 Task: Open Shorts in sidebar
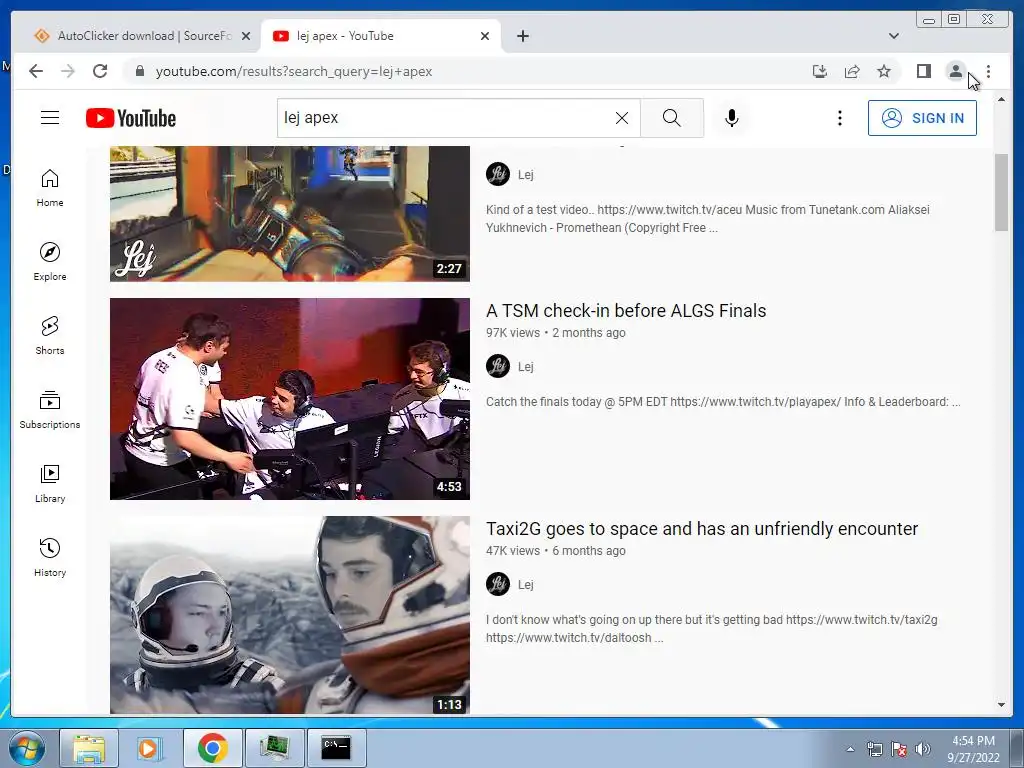click(50, 336)
